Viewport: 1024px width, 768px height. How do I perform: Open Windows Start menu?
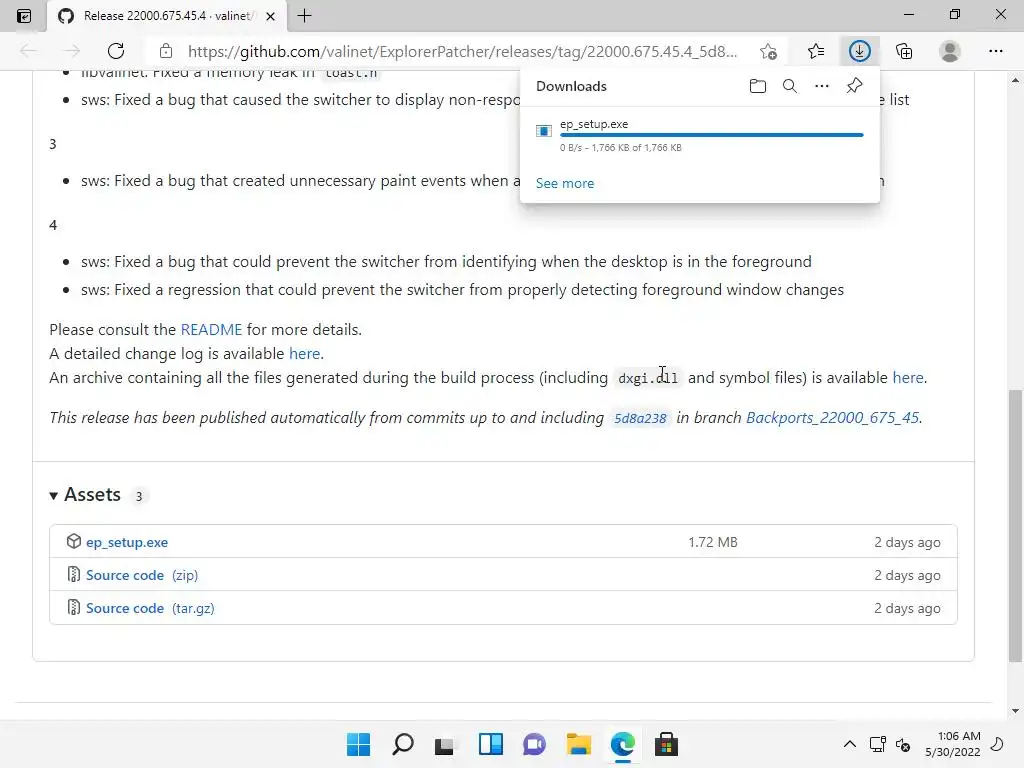click(358, 744)
